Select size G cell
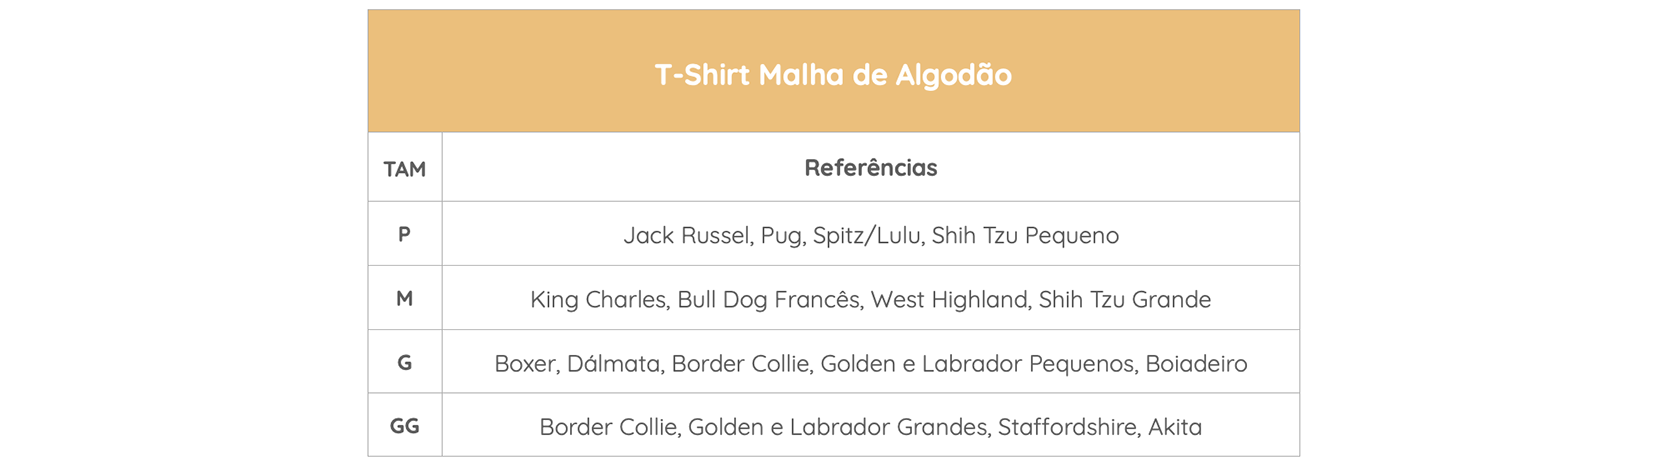This screenshot has height=465, width=1667. click(405, 362)
